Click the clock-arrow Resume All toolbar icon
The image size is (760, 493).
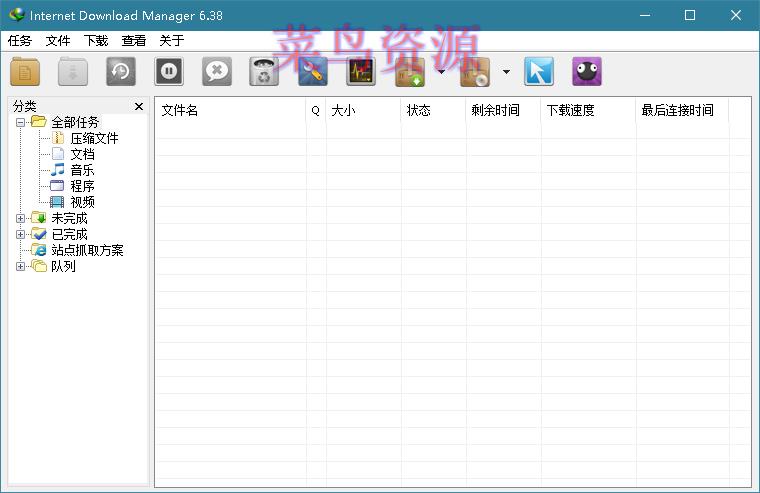tap(121, 72)
